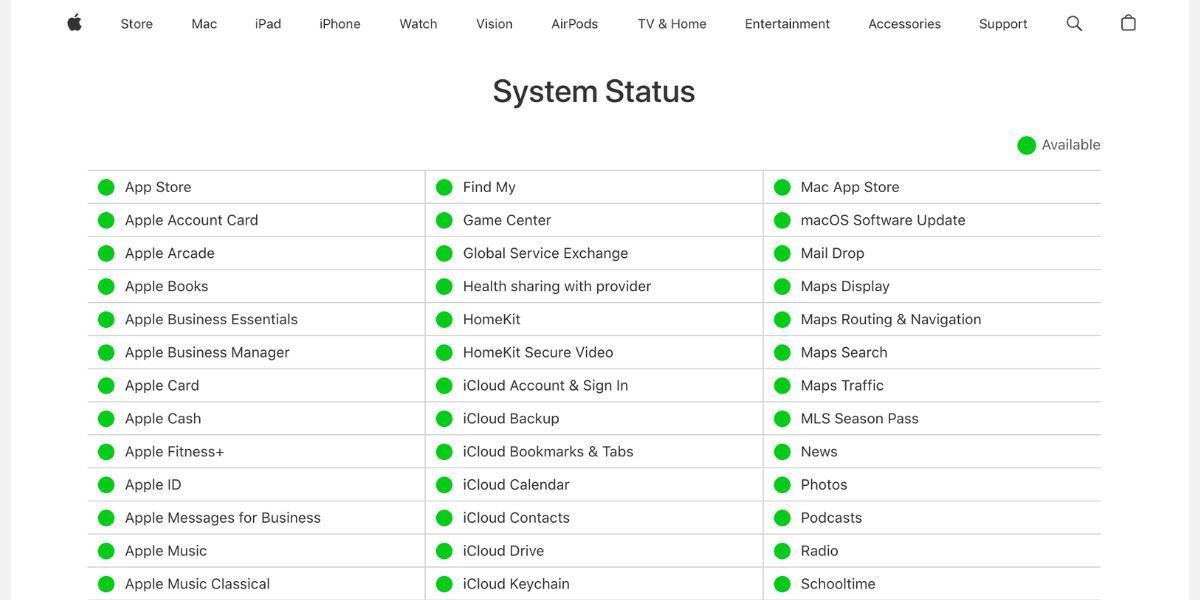The width and height of the screenshot is (1200, 600).
Task: Click the green dot beside Mac App Store
Action: 783,187
